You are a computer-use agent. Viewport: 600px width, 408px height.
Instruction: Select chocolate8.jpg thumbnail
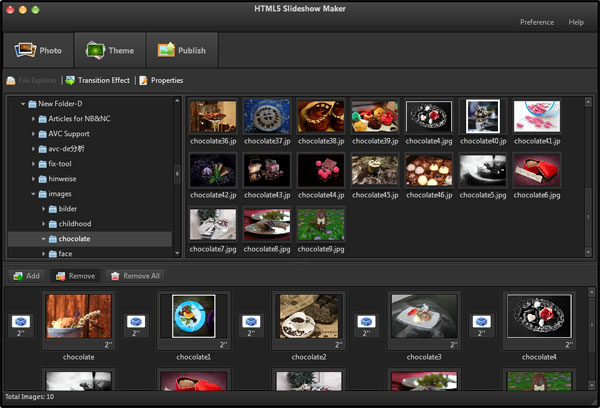point(267,224)
